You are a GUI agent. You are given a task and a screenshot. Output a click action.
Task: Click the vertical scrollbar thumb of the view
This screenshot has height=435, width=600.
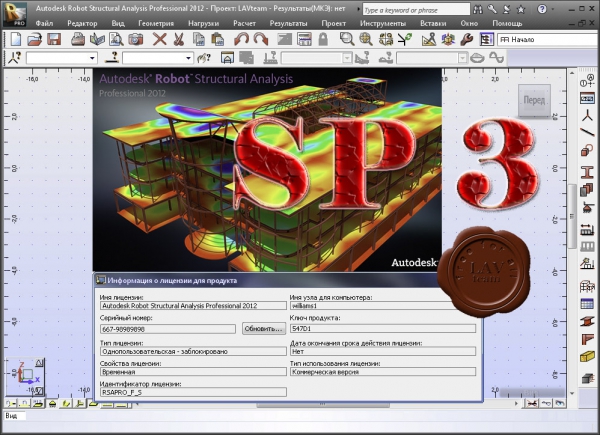[572, 216]
